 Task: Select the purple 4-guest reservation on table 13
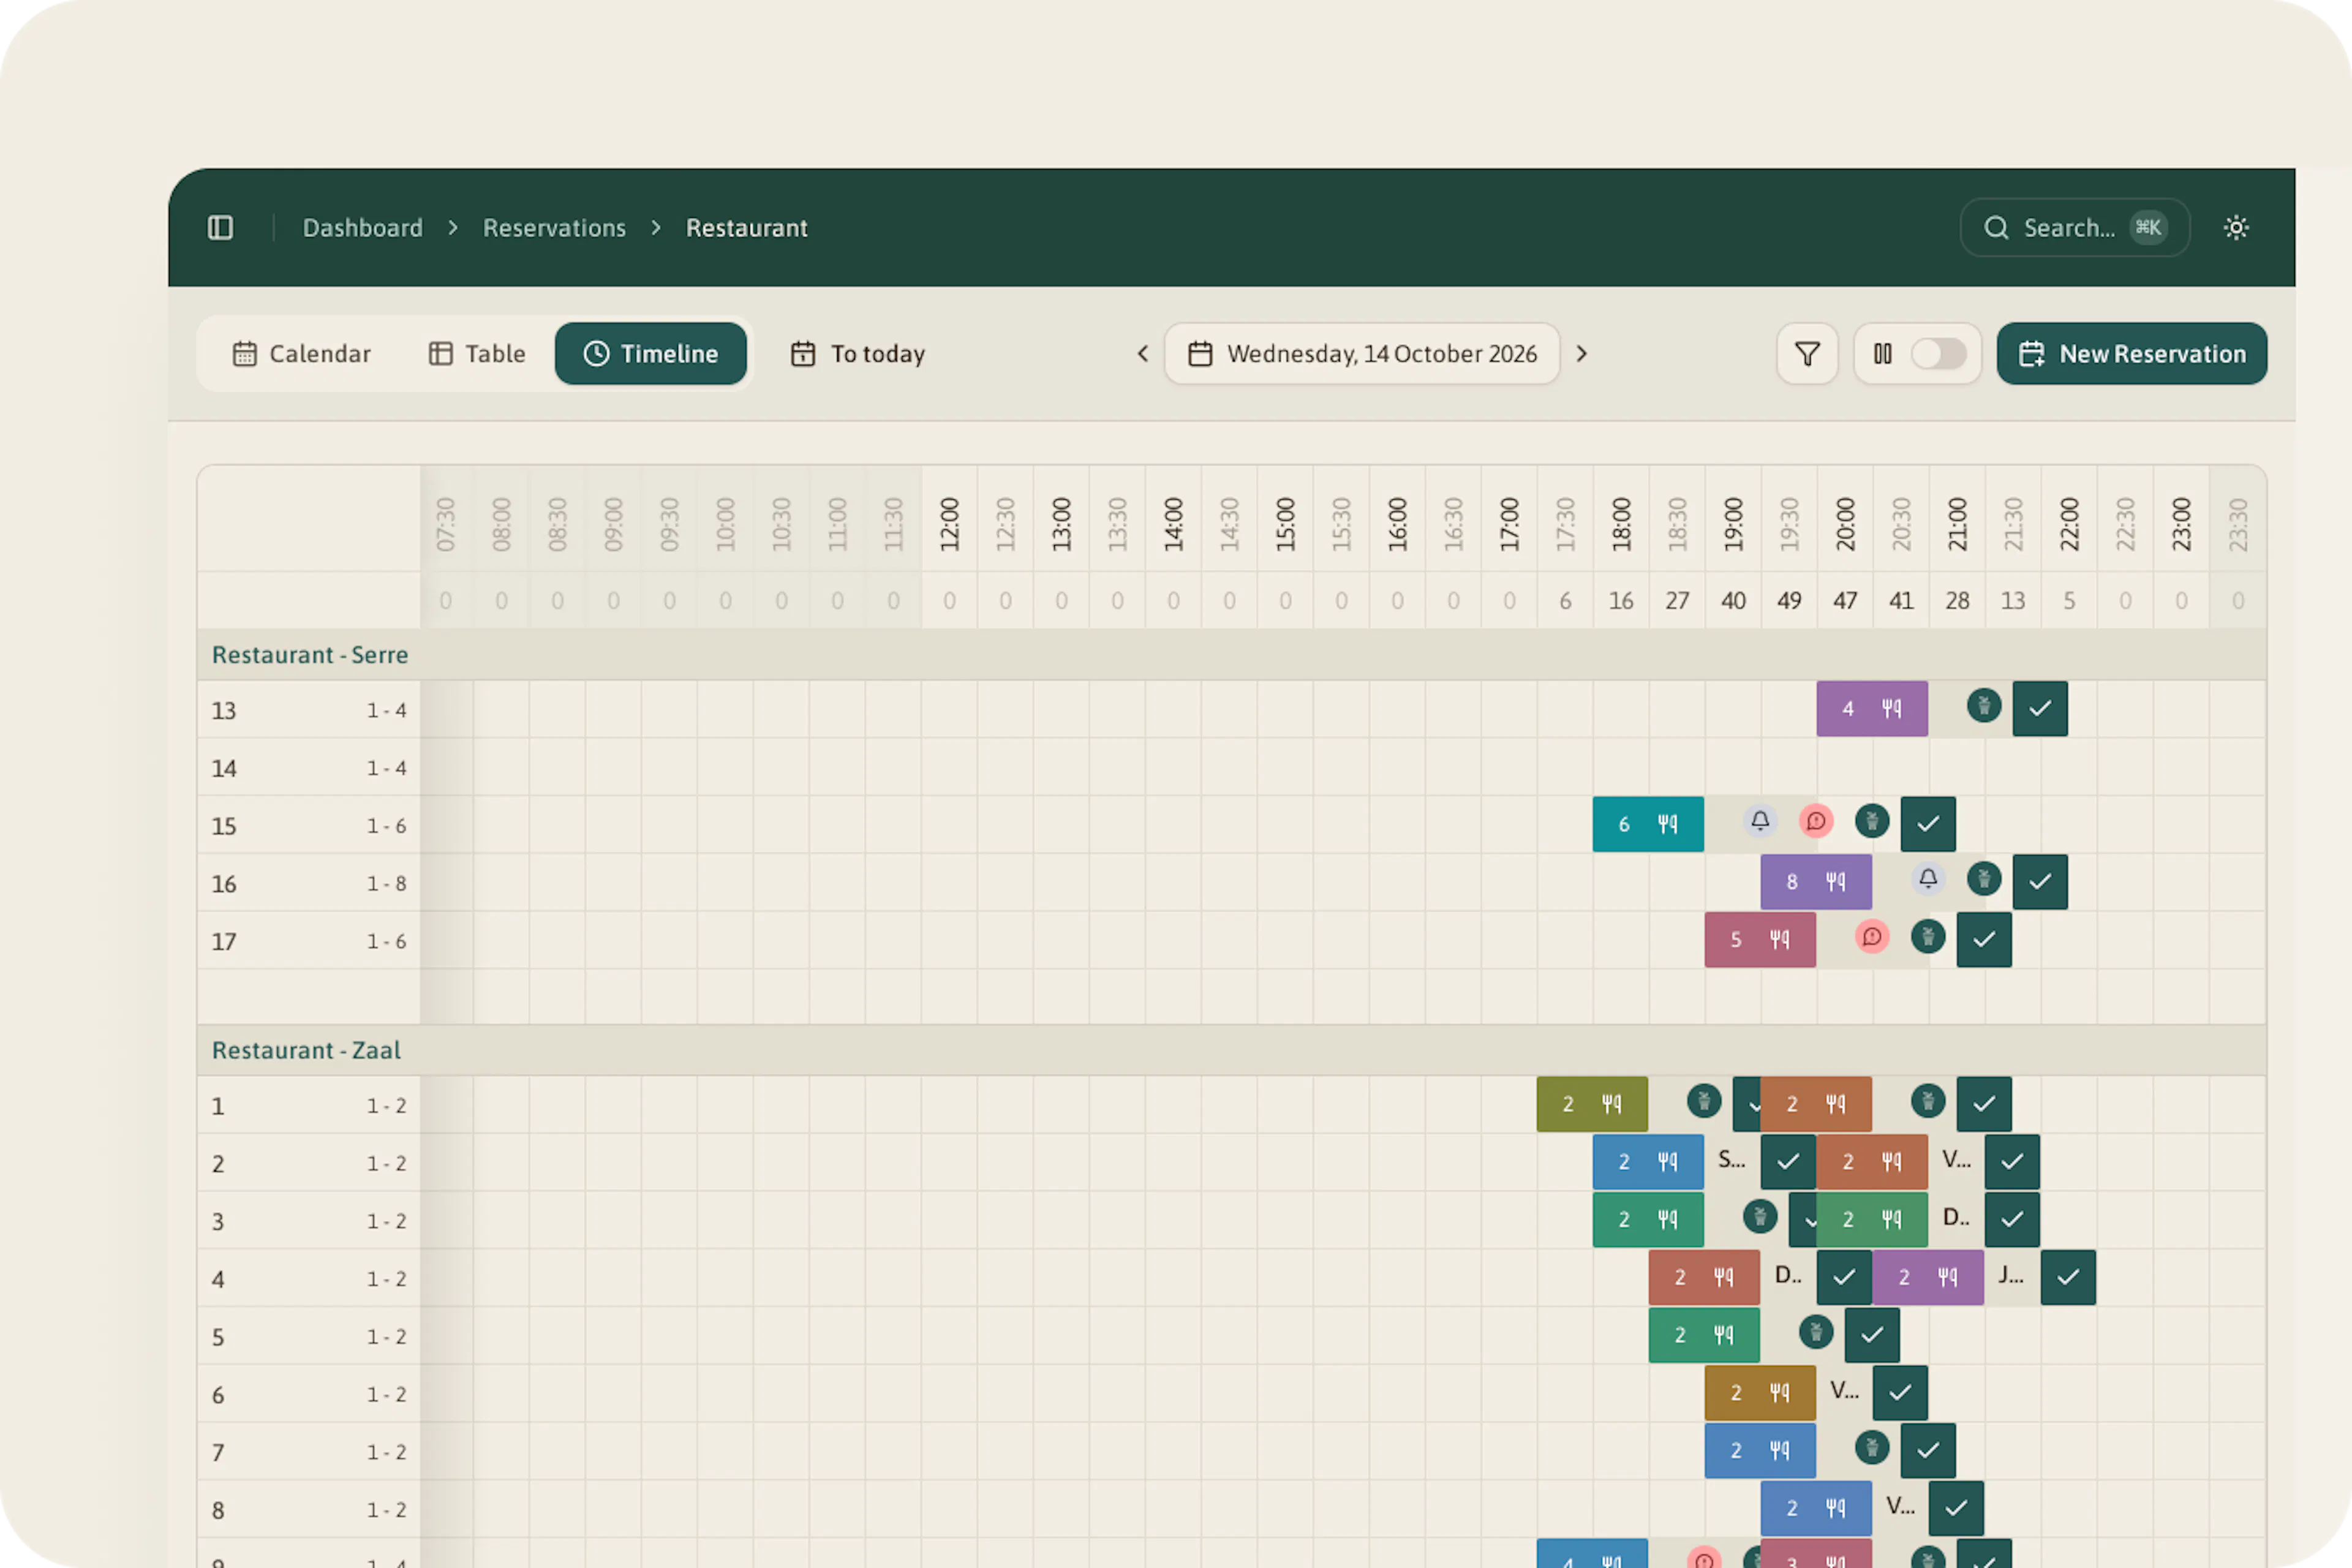point(1872,709)
